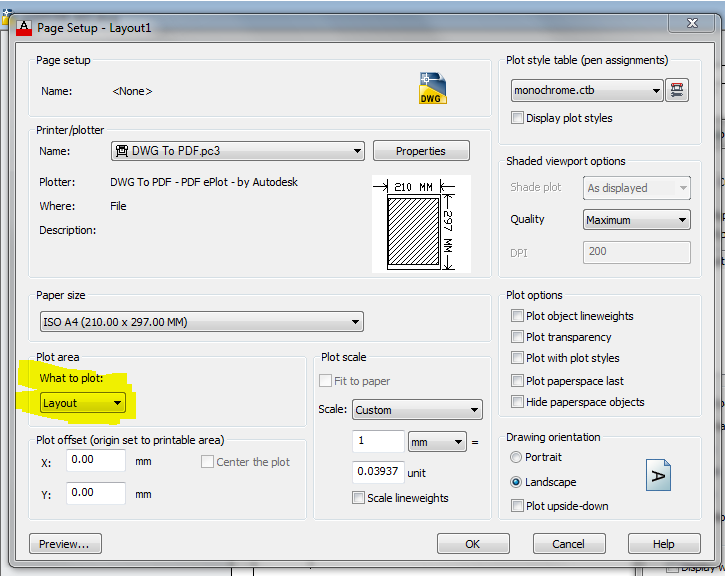Click the AutoCAD logo in the title bar

[x=24, y=28]
